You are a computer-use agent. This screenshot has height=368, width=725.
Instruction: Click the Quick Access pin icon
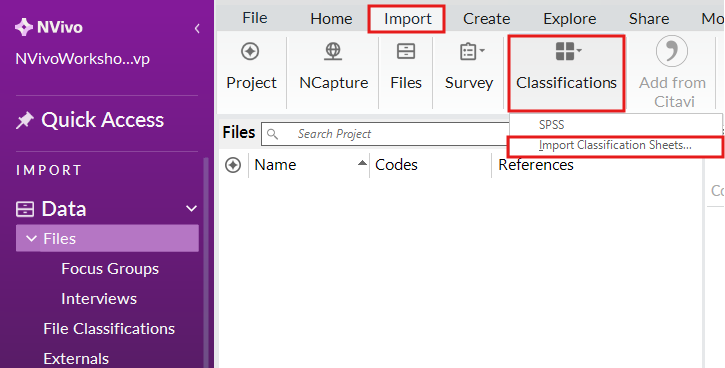25,121
